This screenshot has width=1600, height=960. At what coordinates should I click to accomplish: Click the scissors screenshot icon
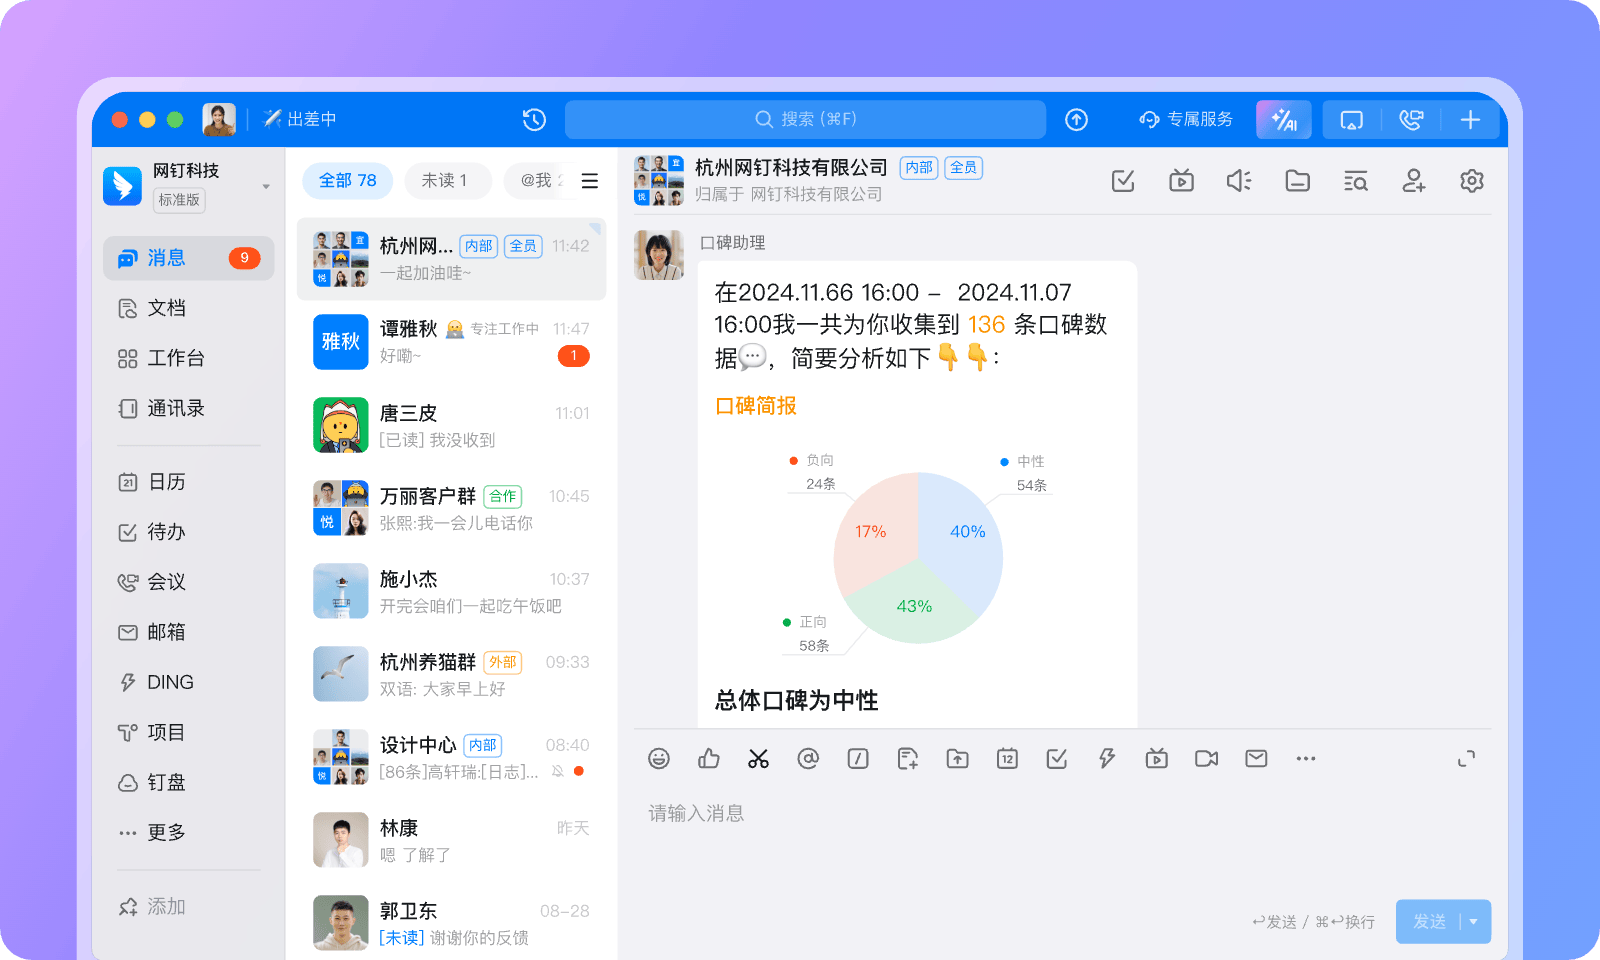tap(758, 759)
